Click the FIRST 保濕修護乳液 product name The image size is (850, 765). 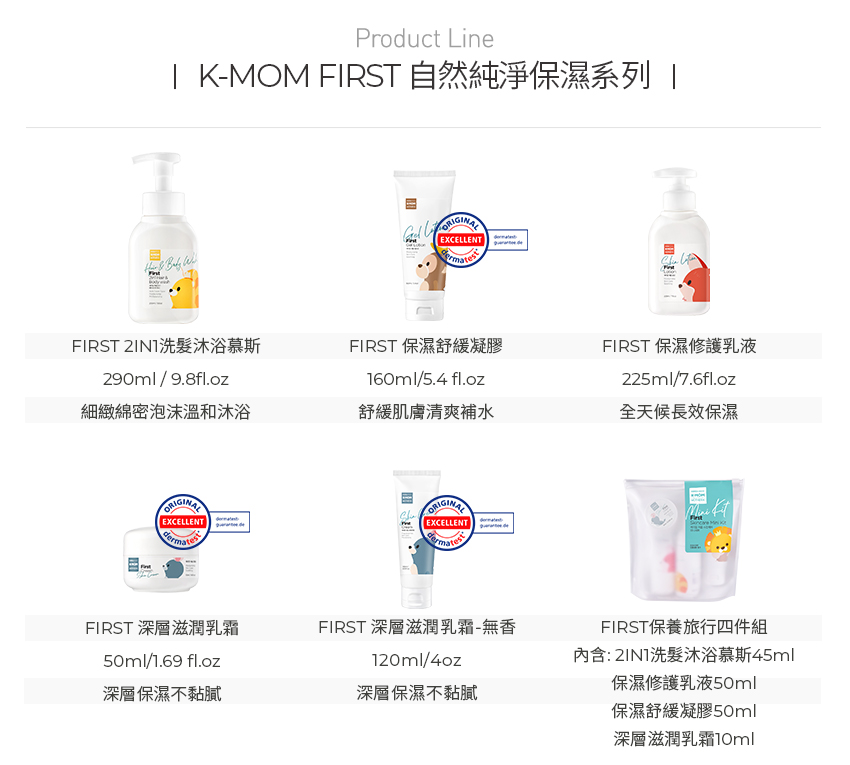click(x=679, y=346)
